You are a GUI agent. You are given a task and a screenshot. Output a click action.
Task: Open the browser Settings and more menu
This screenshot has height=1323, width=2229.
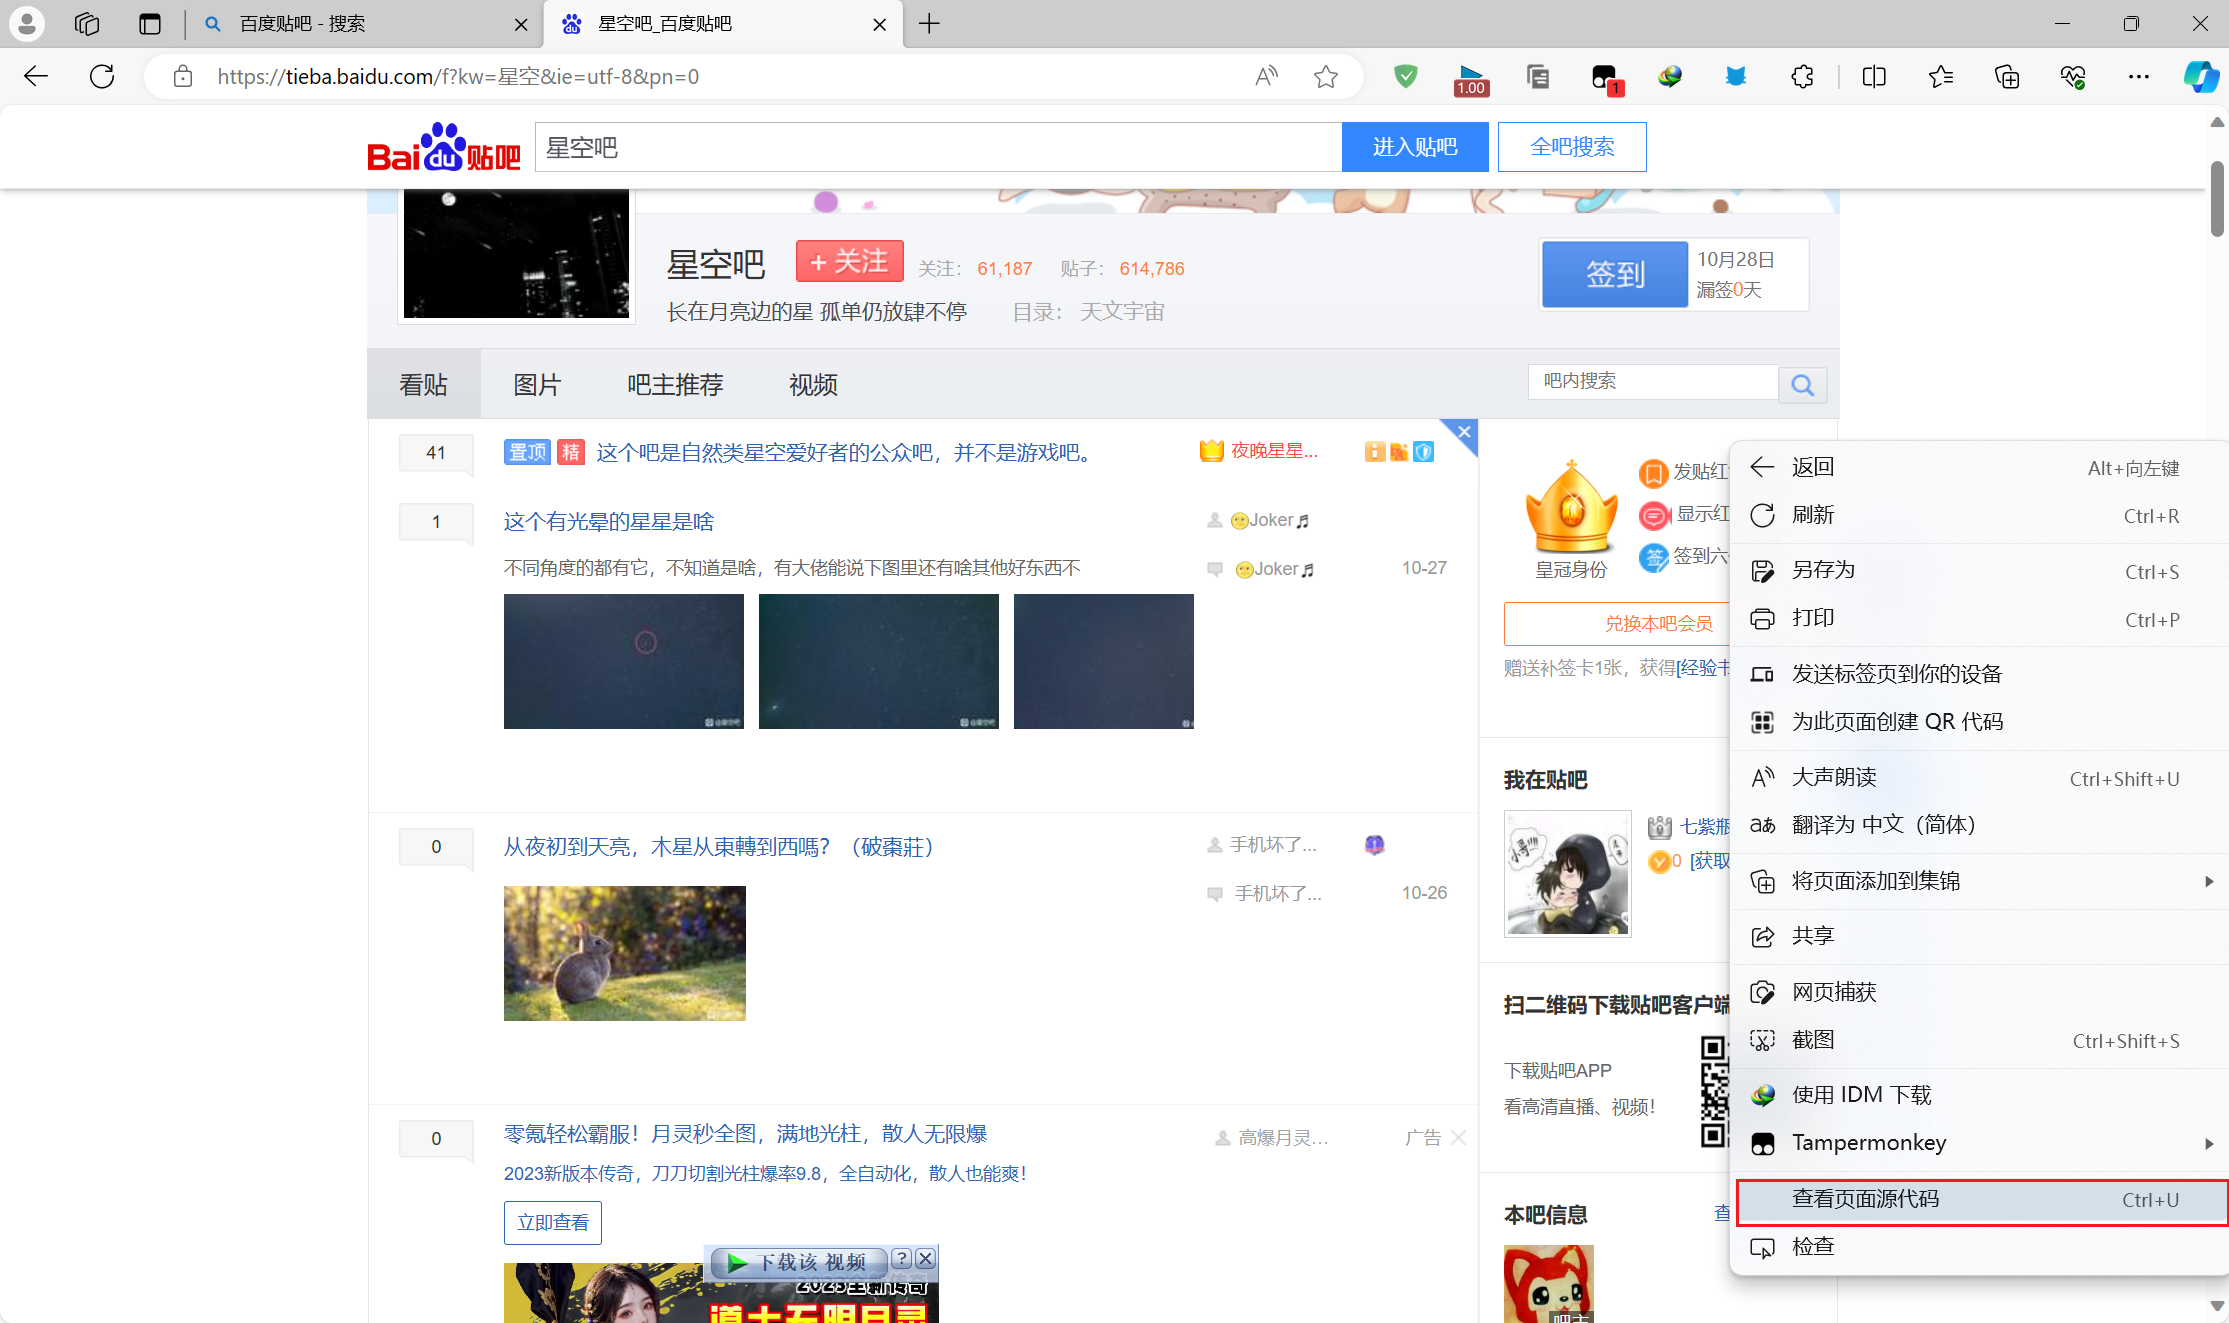coord(2139,77)
